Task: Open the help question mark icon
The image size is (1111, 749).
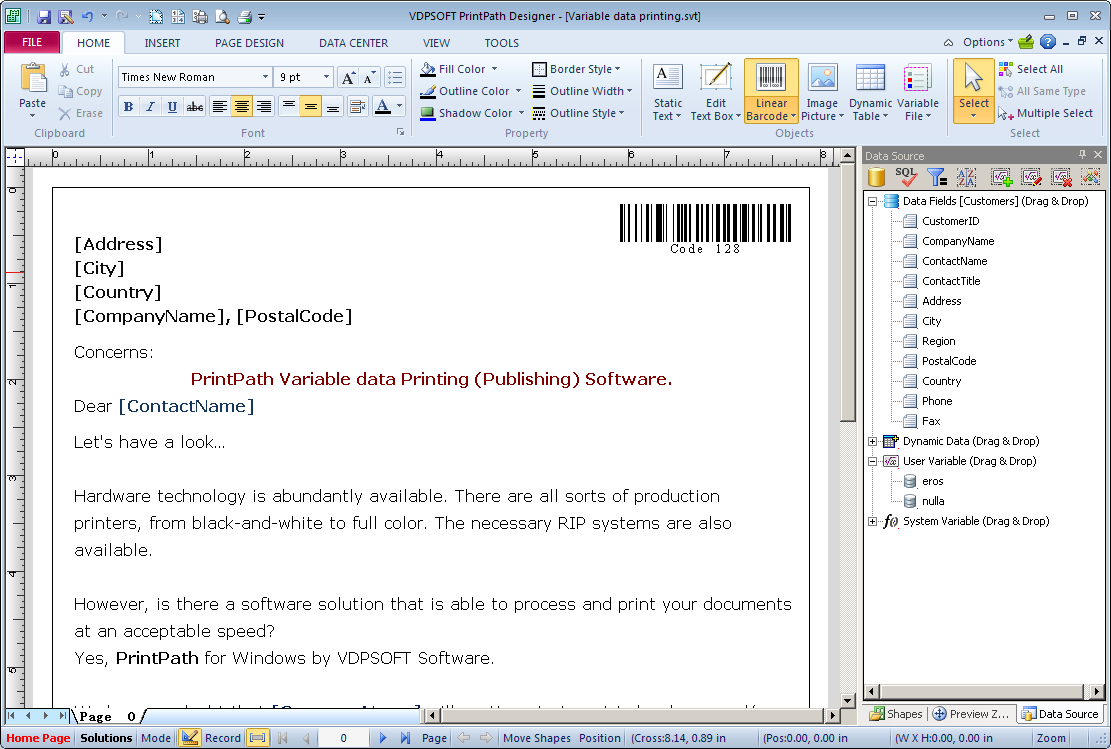Action: click(1048, 42)
